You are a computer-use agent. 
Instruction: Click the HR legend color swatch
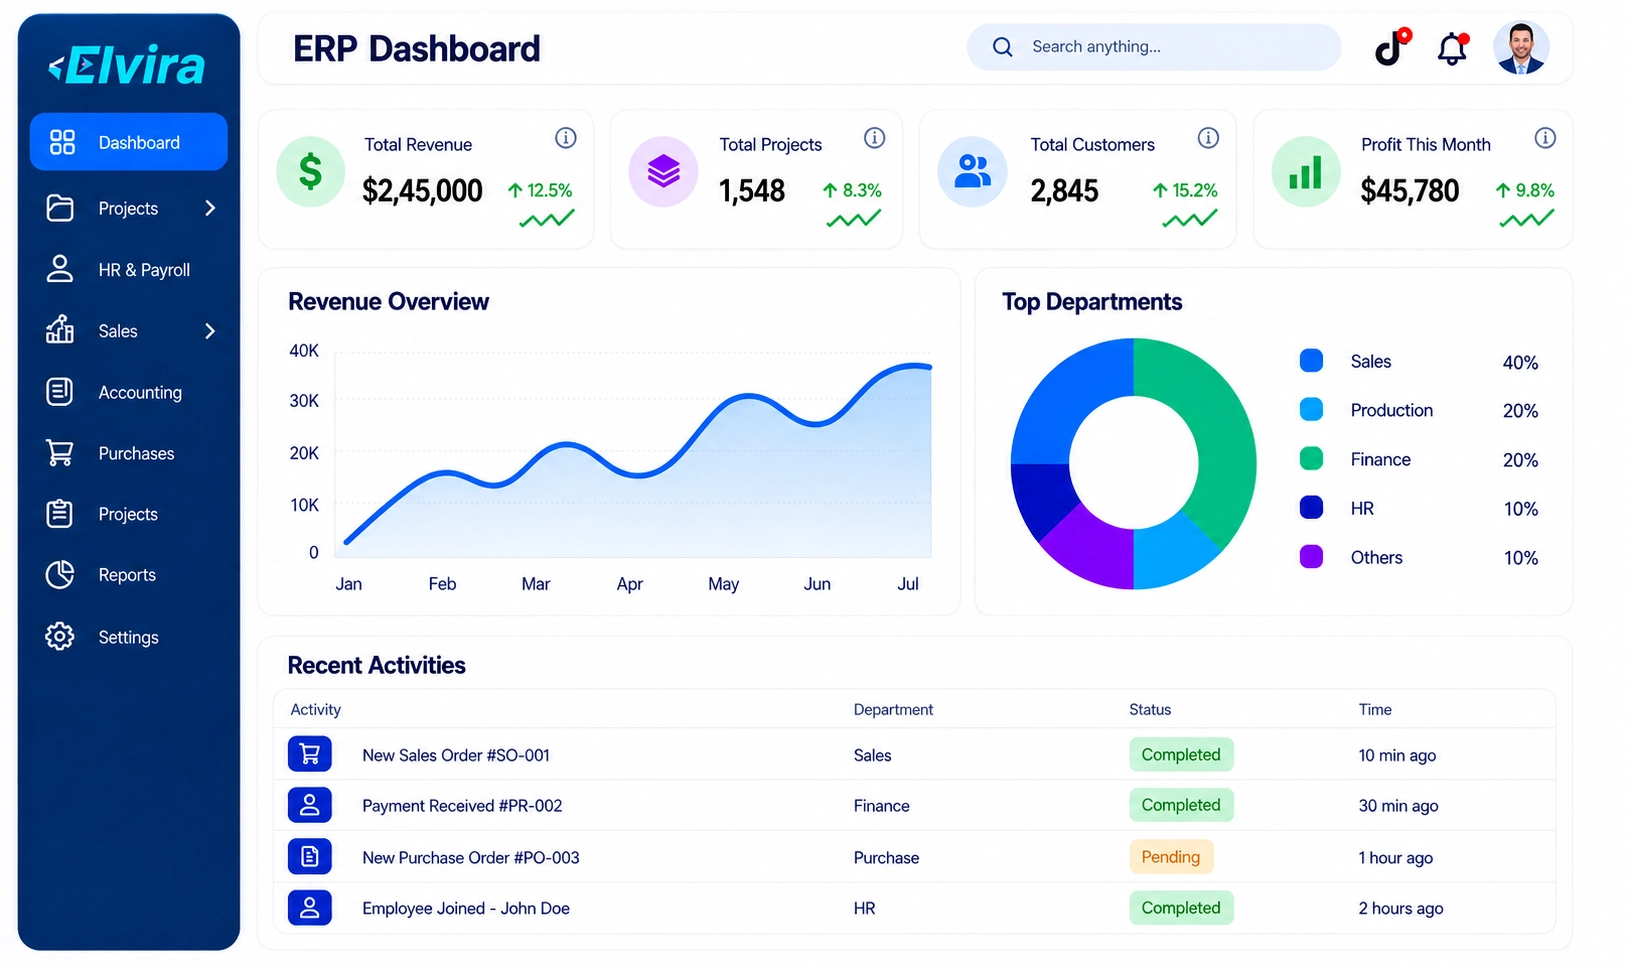pyautogui.click(x=1311, y=508)
